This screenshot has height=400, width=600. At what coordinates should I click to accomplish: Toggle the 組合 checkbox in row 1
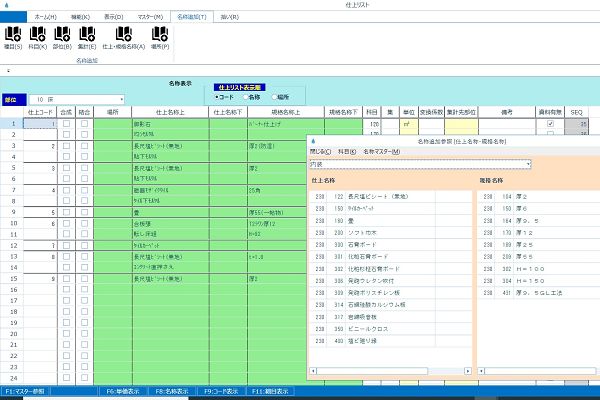tap(84, 124)
